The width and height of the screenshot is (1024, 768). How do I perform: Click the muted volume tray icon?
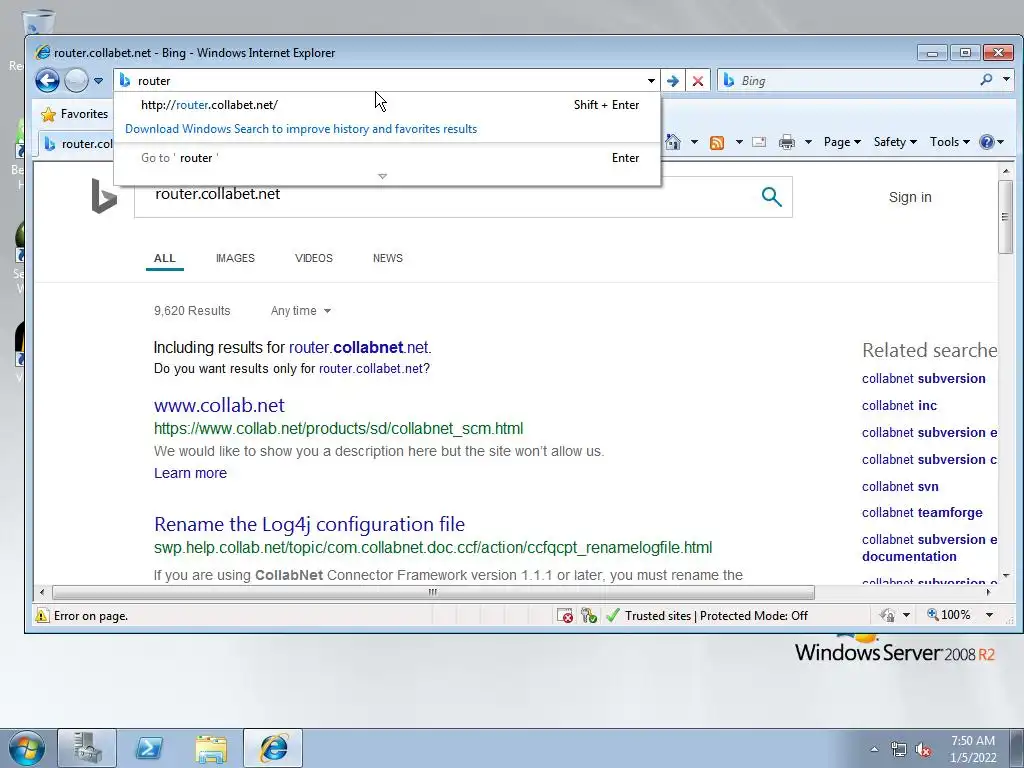click(923, 749)
